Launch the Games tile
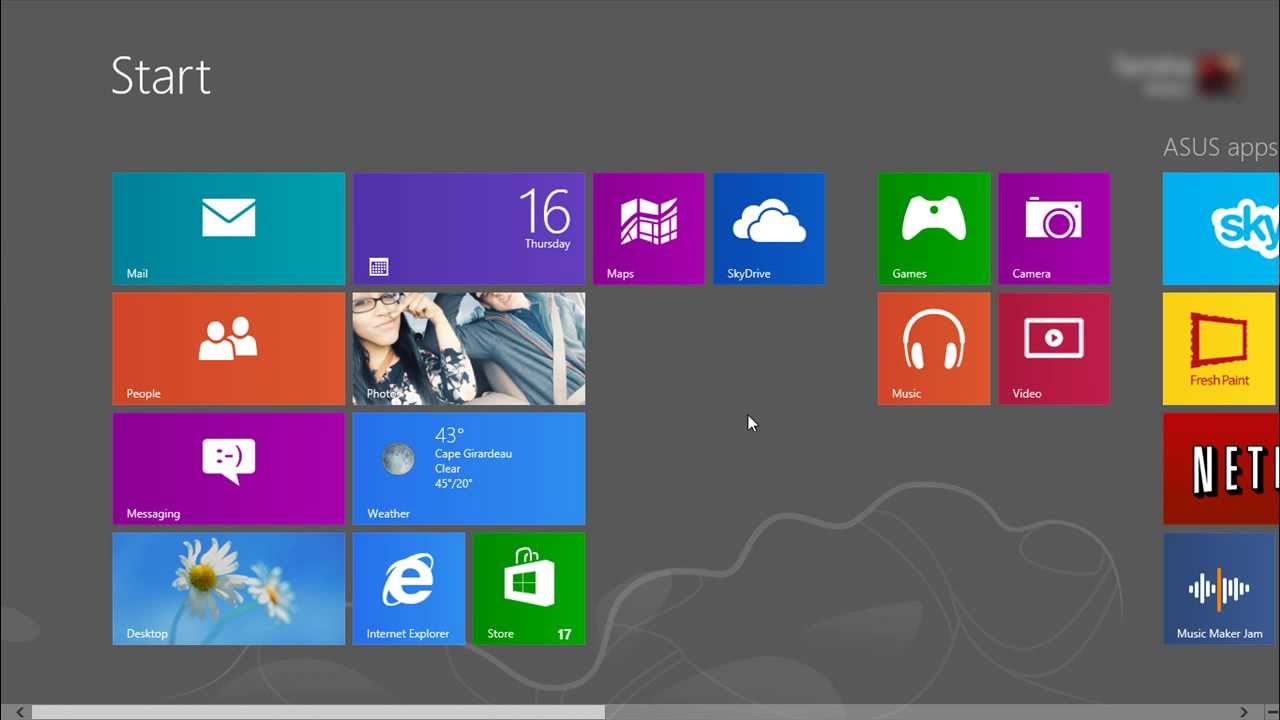The width and height of the screenshot is (1280, 720). (x=934, y=229)
